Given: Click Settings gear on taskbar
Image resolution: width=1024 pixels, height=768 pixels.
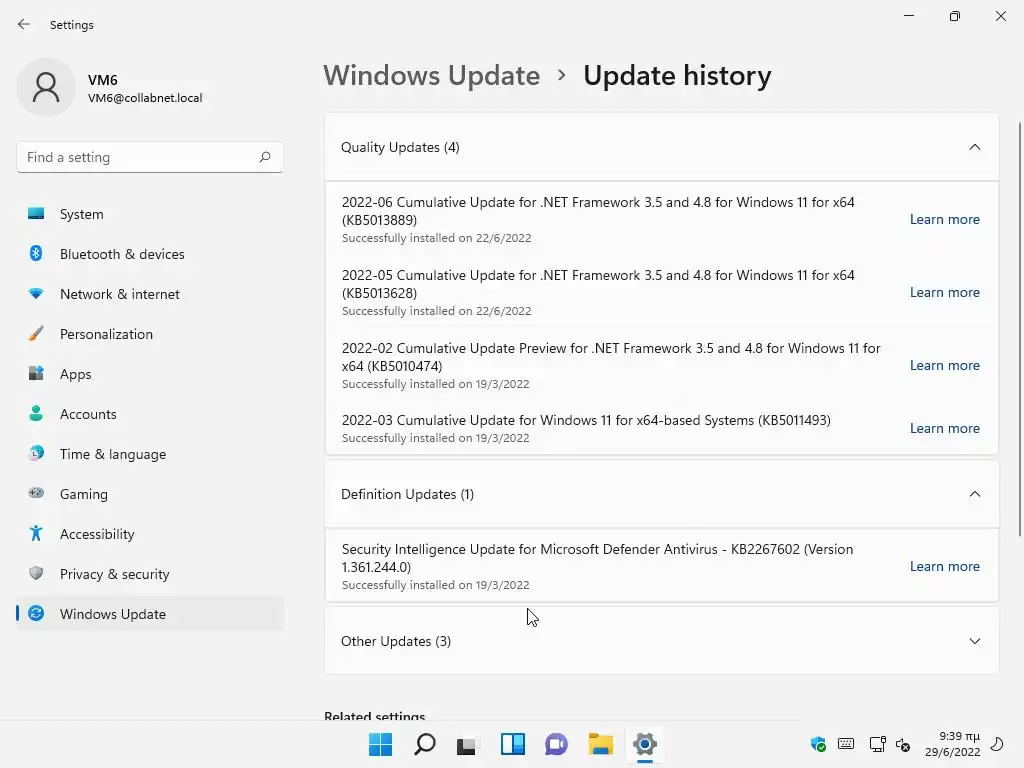Looking at the screenshot, I should (645, 744).
